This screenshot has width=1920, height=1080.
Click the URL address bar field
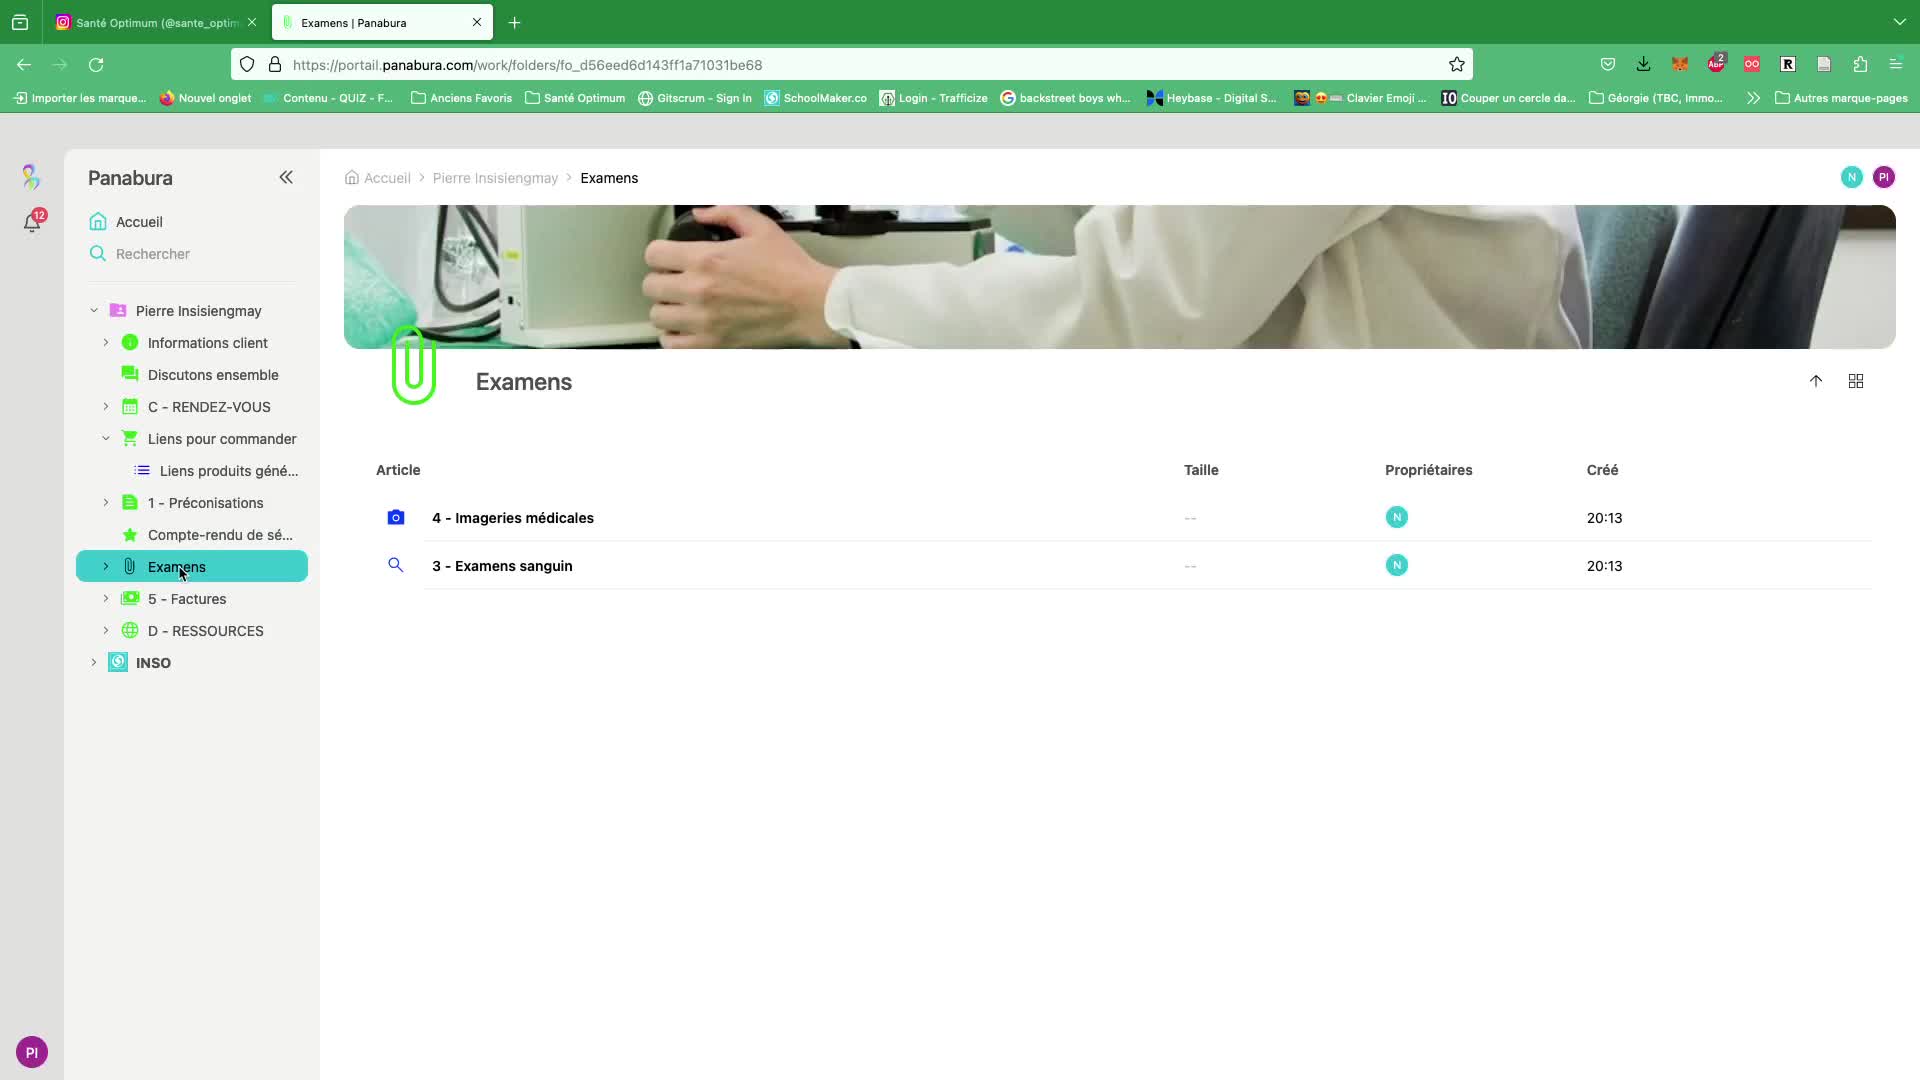point(850,65)
